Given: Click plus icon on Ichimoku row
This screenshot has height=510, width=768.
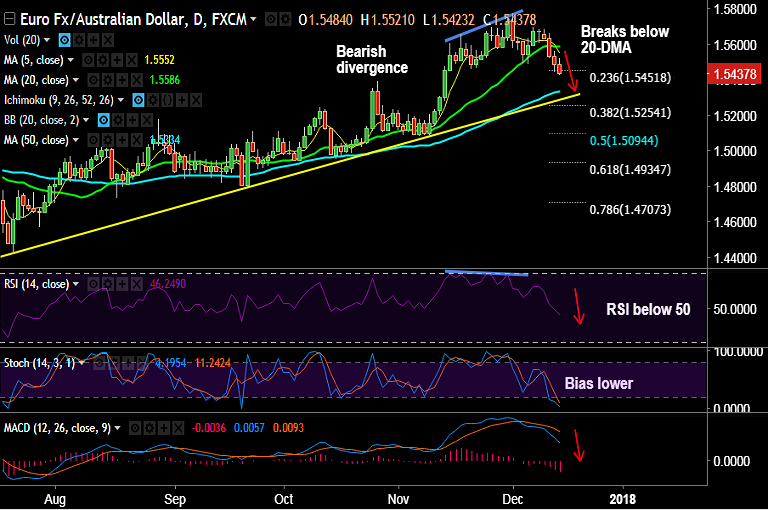Looking at the screenshot, I should pos(182,100).
